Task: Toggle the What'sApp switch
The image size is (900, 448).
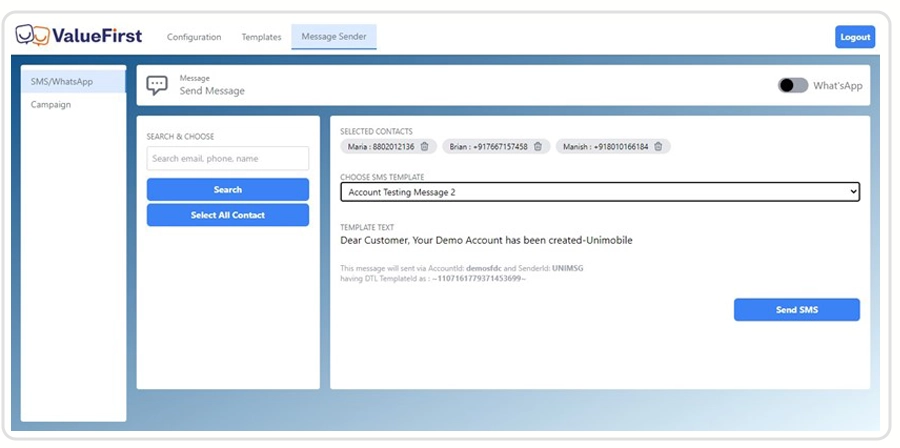Action: point(793,85)
